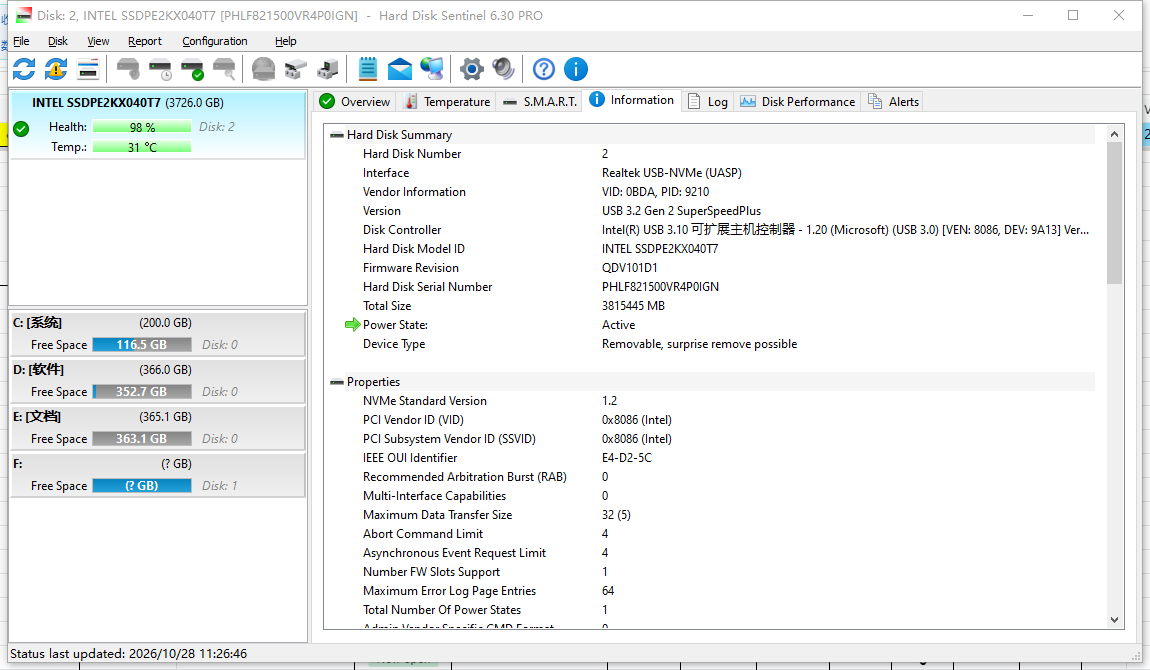Screen dimensions: 1150x670
Task: Click the information panel scrollbar thumb
Action: coord(1114,213)
